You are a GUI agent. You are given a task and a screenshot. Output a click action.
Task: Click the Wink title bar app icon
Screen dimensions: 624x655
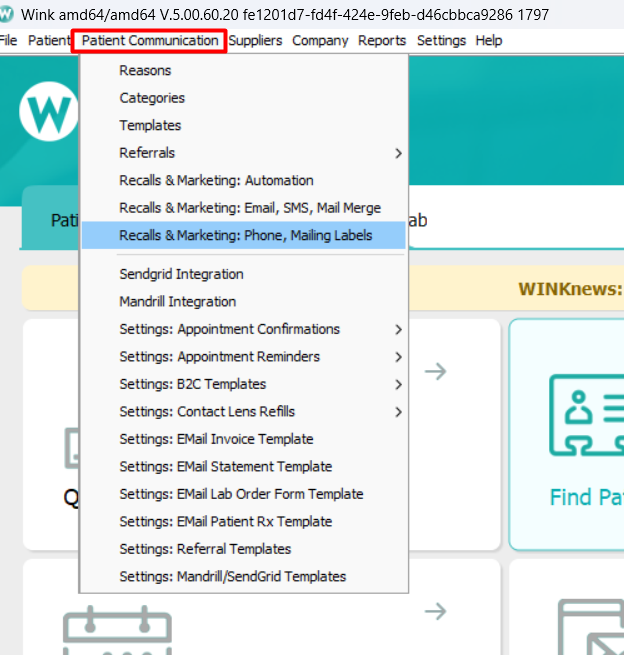click(6, 15)
